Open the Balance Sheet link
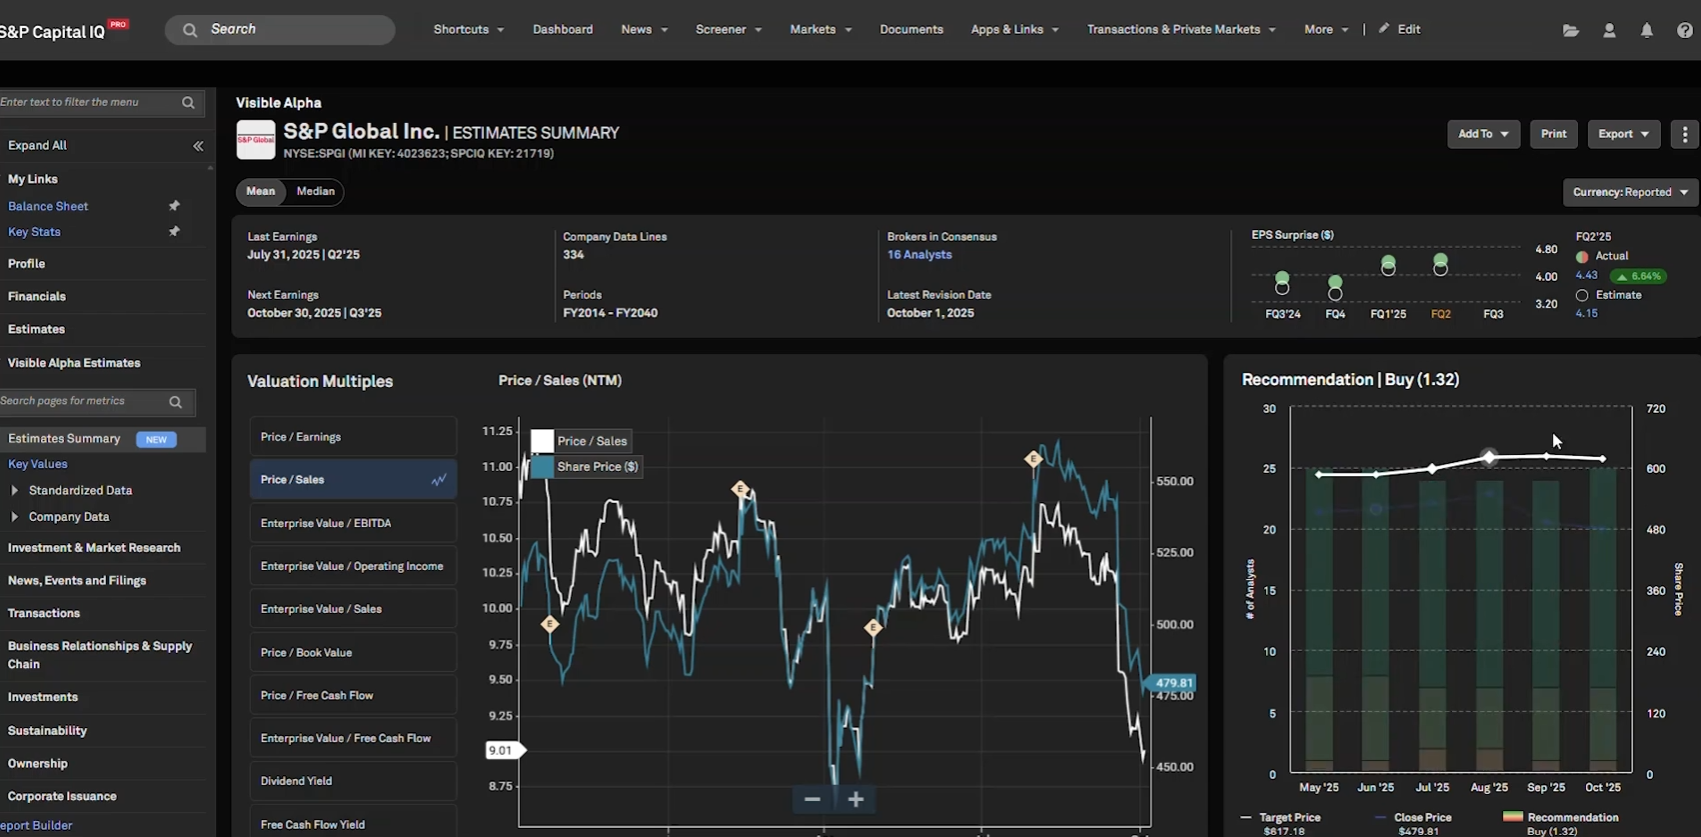The image size is (1701, 837). pos(48,206)
